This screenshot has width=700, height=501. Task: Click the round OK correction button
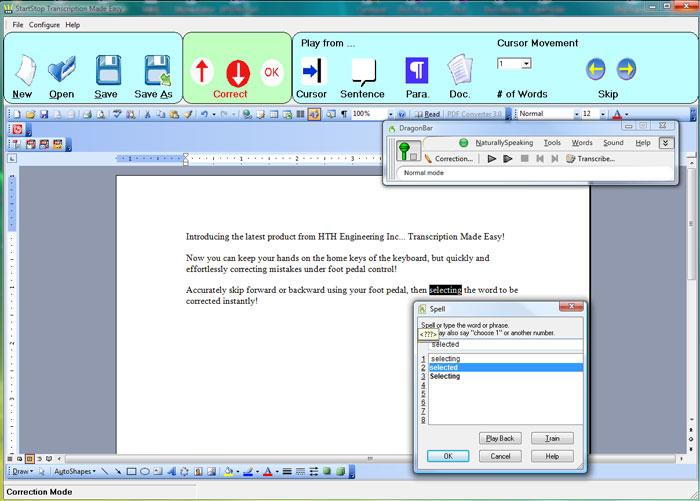271,72
